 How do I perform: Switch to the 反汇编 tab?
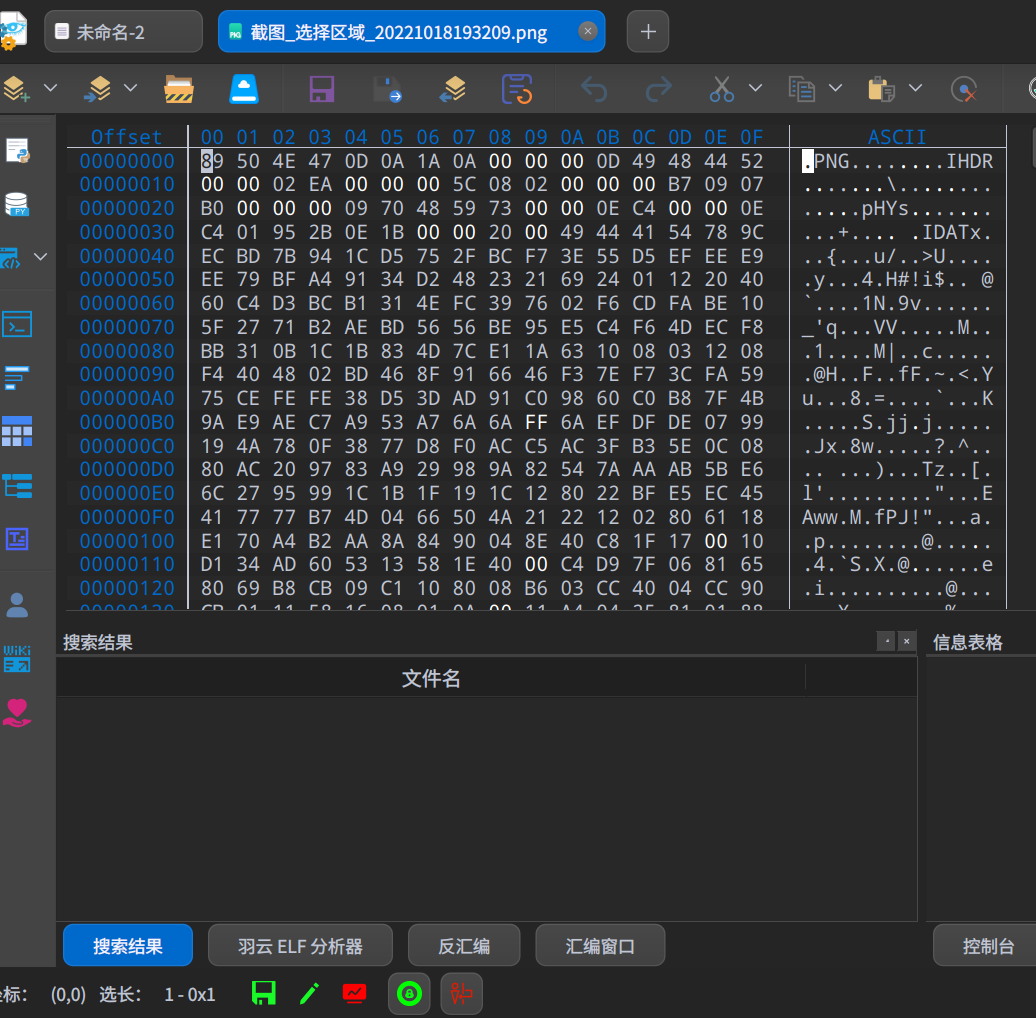click(x=464, y=946)
